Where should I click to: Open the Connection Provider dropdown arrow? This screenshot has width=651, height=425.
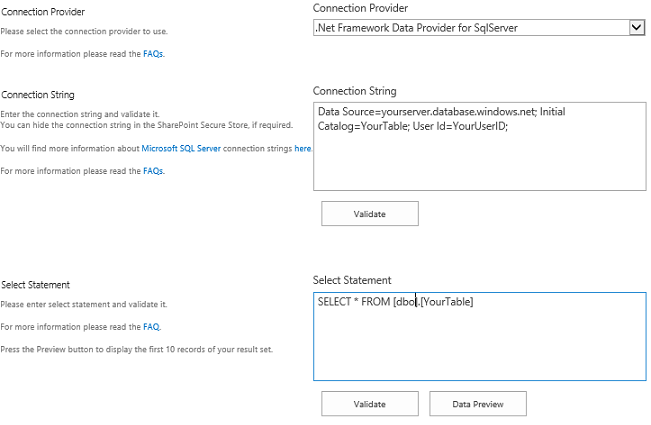(x=636, y=28)
